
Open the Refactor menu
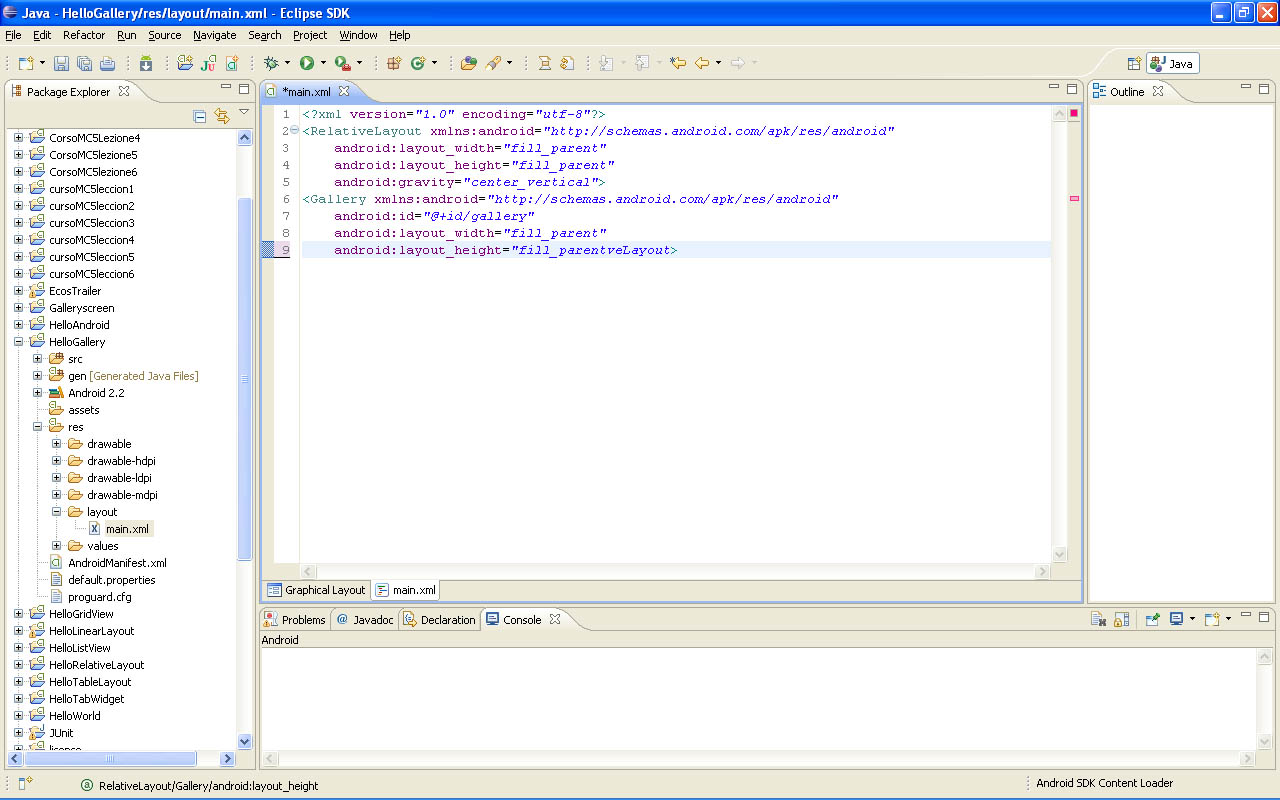[84, 35]
